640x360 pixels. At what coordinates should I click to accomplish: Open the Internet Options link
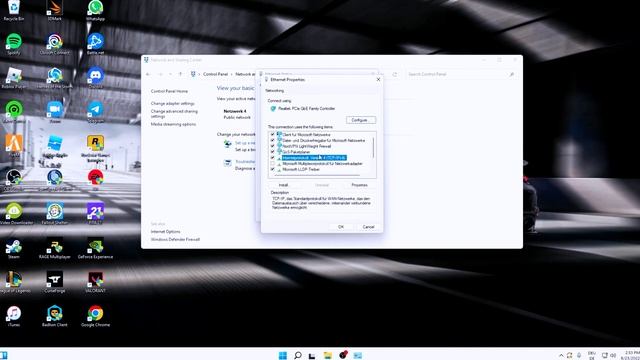tap(165, 231)
